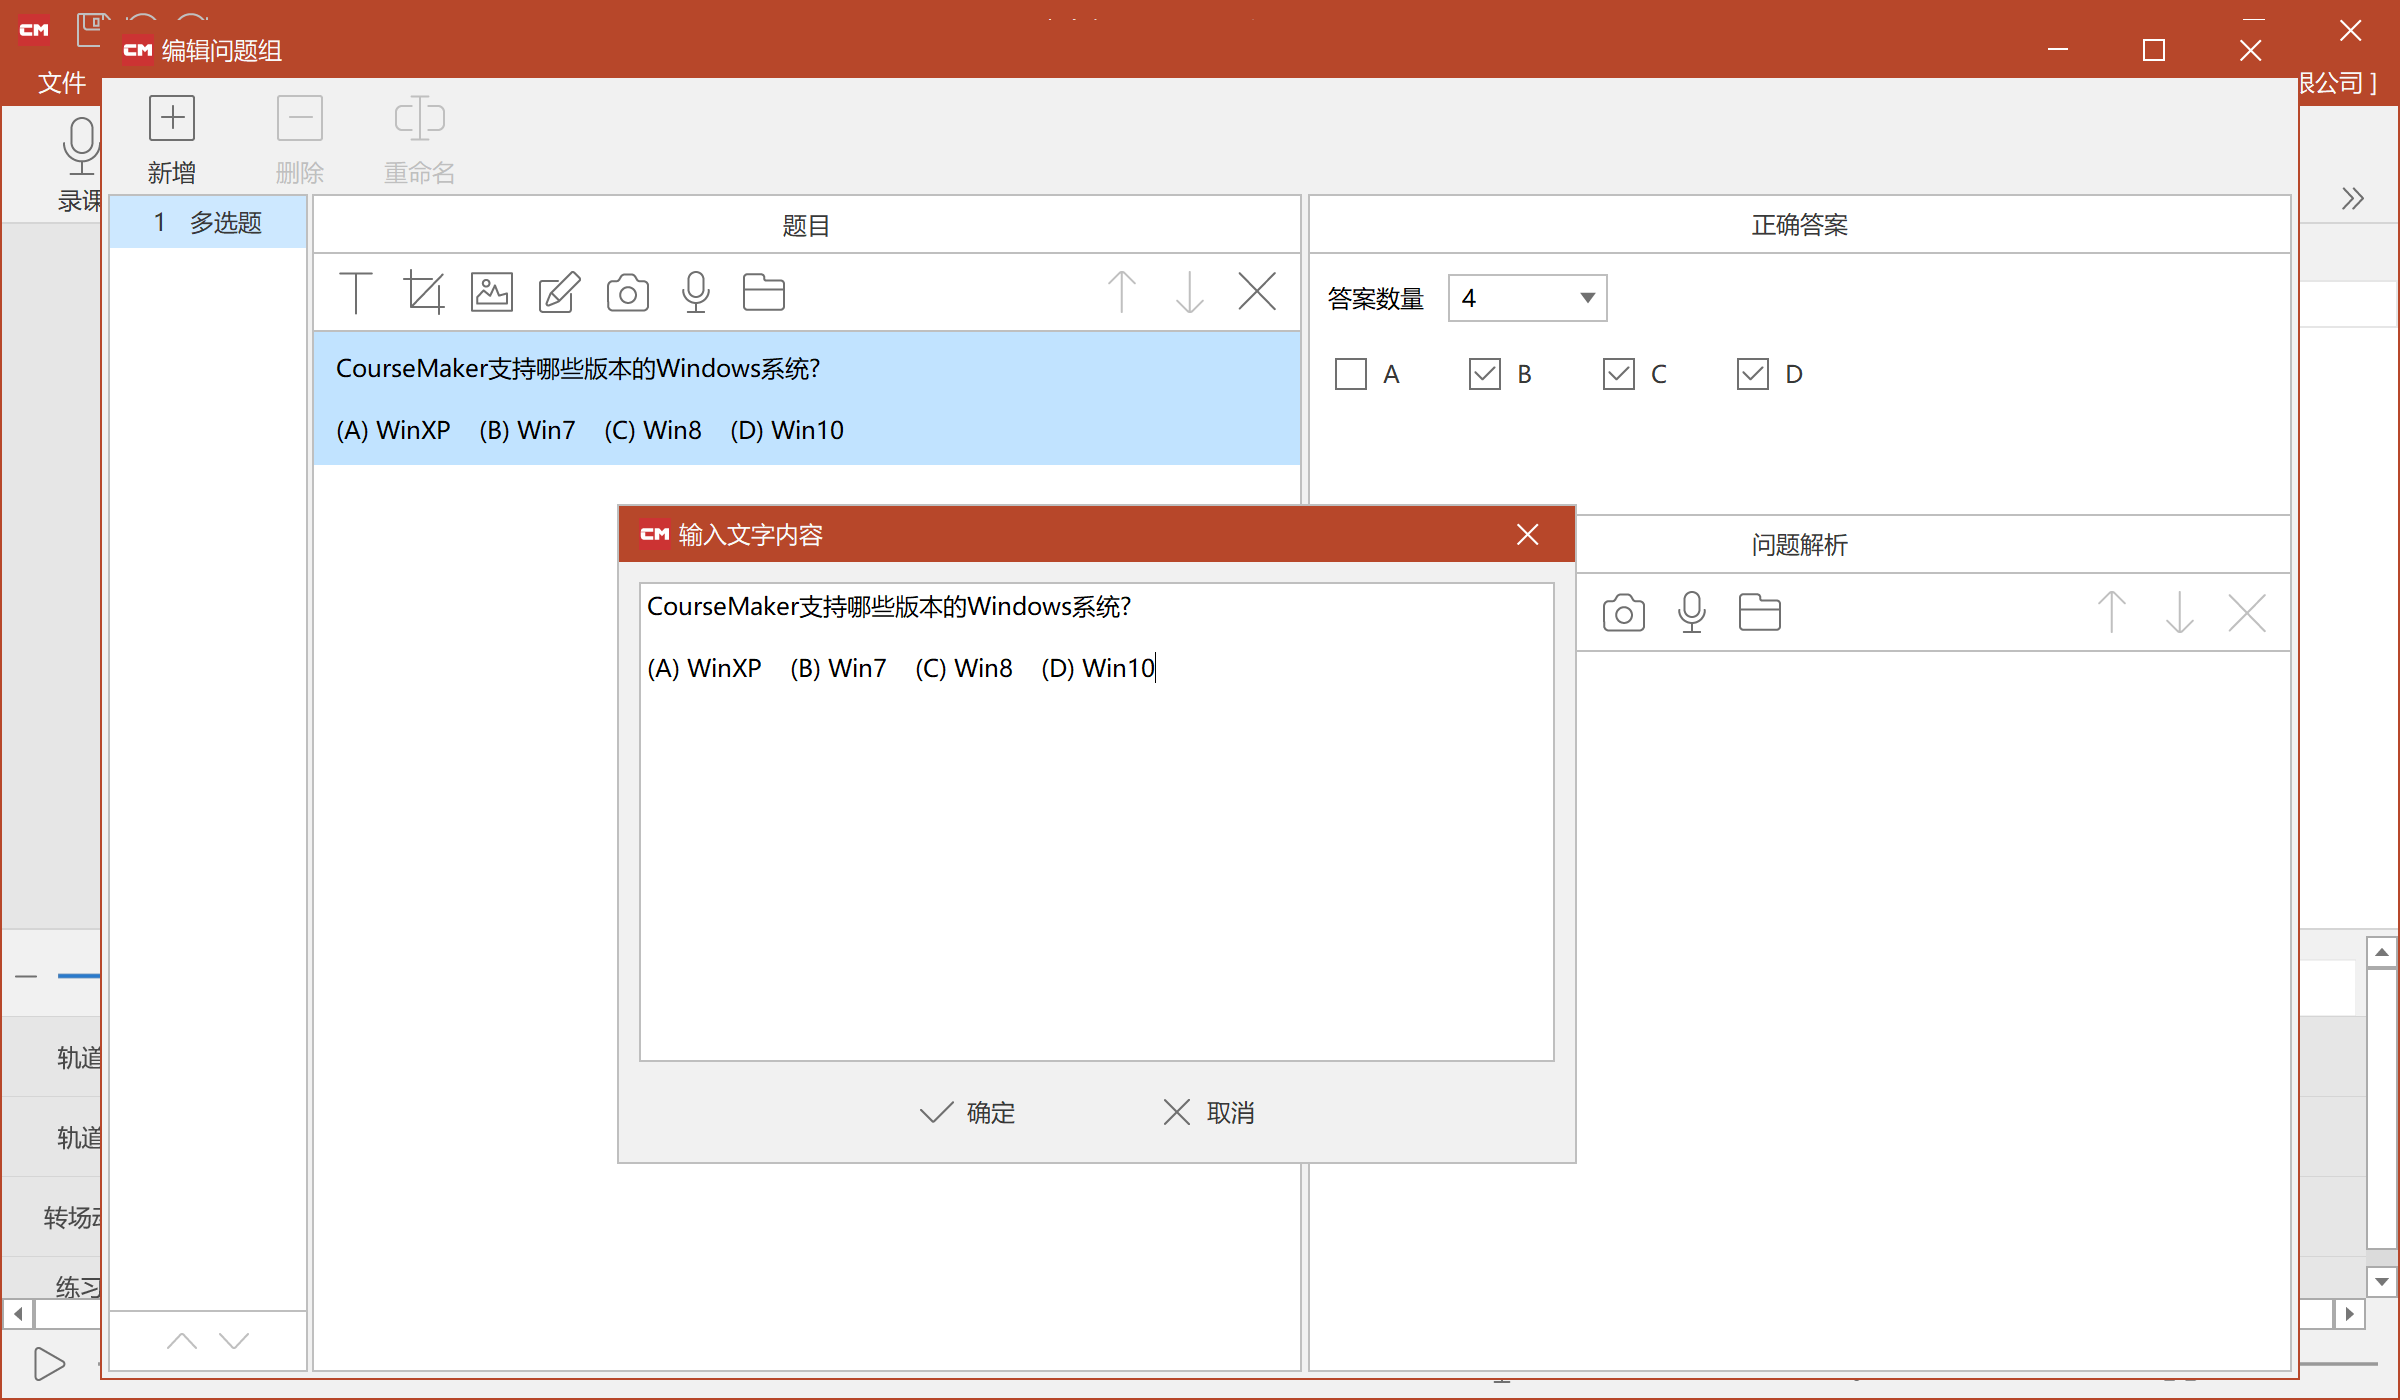This screenshot has height=1400, width=2400.
Task: Open the handwriting edit pencil tool
Action: pos(560,293)
